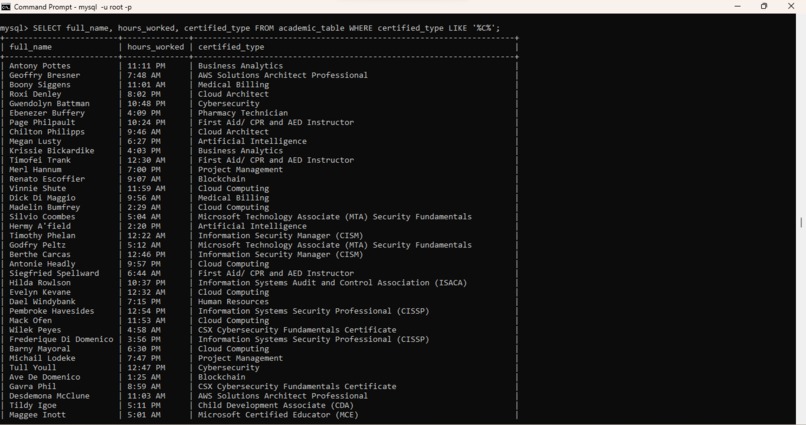This screenshot has height=425, width=806.
Task: Click the name Godfry Peltz
Action: (38, 245)
